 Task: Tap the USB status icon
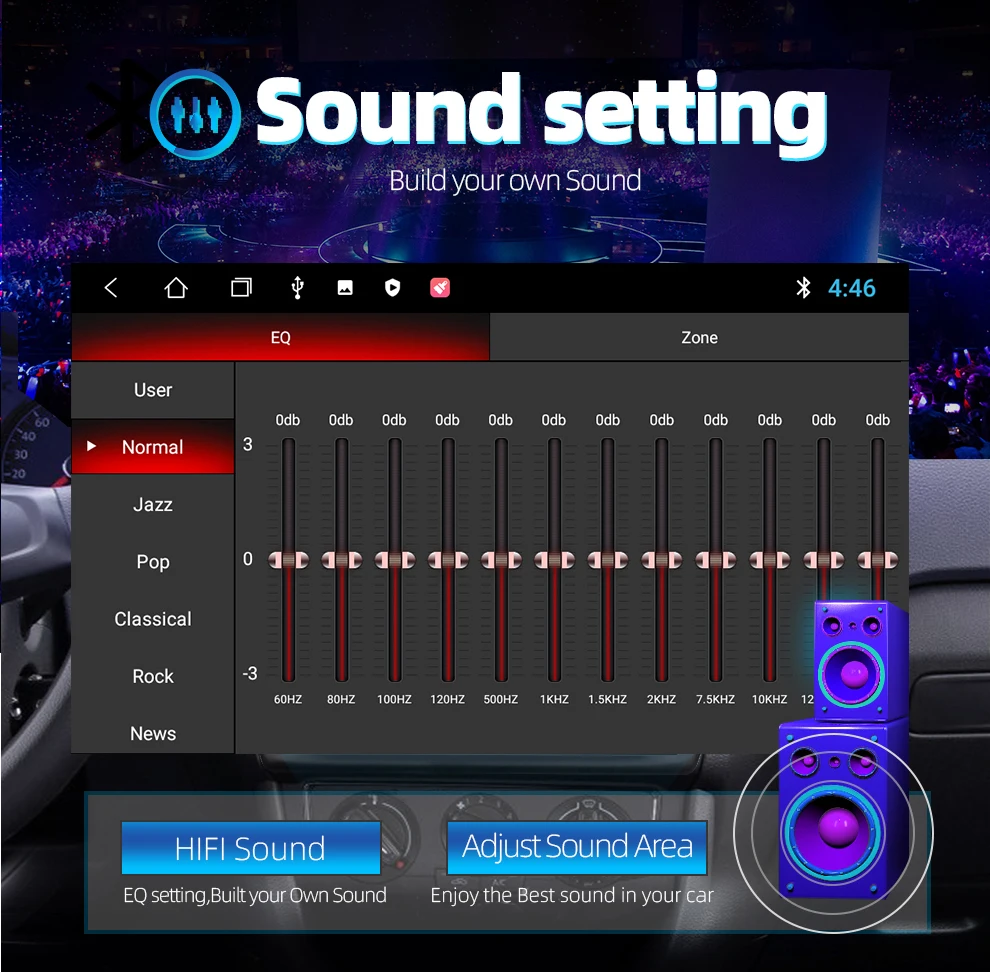click(297, 288)
